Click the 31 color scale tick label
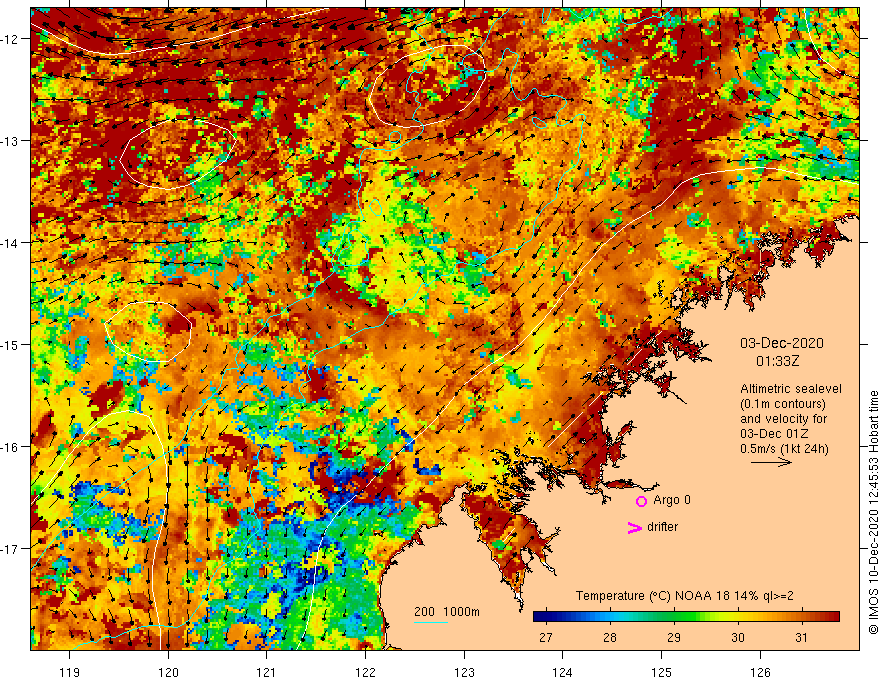This screenshot has height=680, width=880. (x=801, y=637)
